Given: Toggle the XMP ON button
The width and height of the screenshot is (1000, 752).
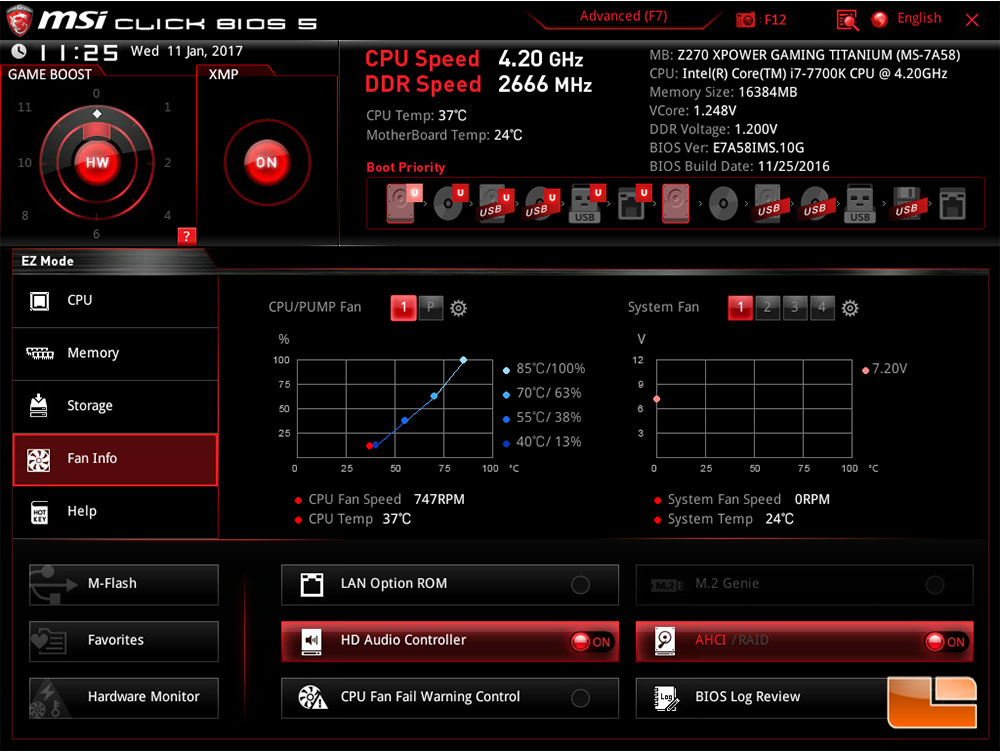Looking at the screenshot, I should point(267,162).
